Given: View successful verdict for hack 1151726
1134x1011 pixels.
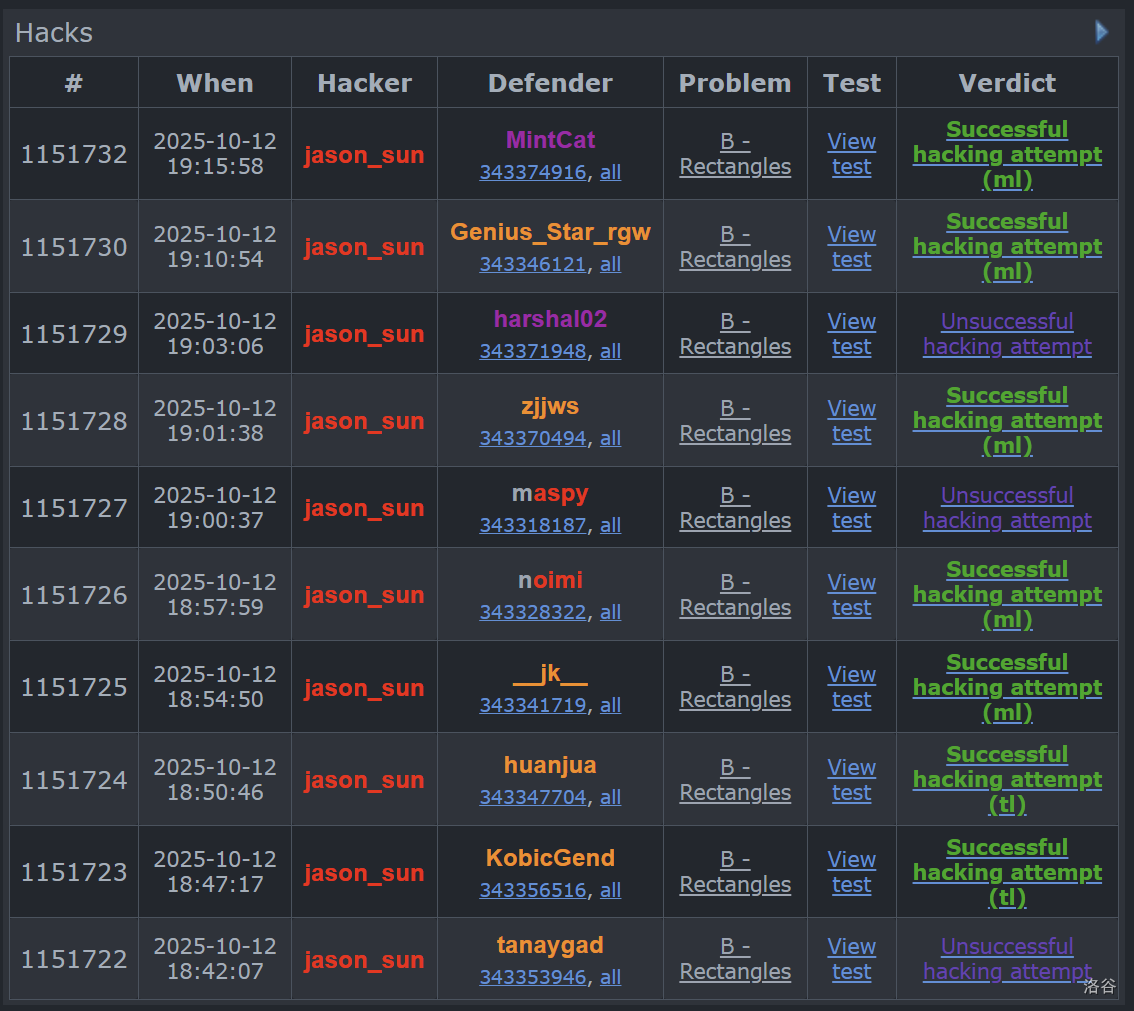Looking at the screenshot, I should click(x=1007, y=594).
